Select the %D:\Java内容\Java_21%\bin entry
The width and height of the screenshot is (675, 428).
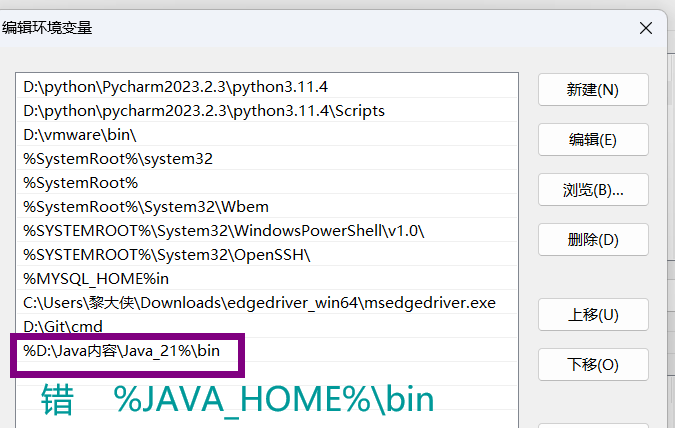pos(266,351)
